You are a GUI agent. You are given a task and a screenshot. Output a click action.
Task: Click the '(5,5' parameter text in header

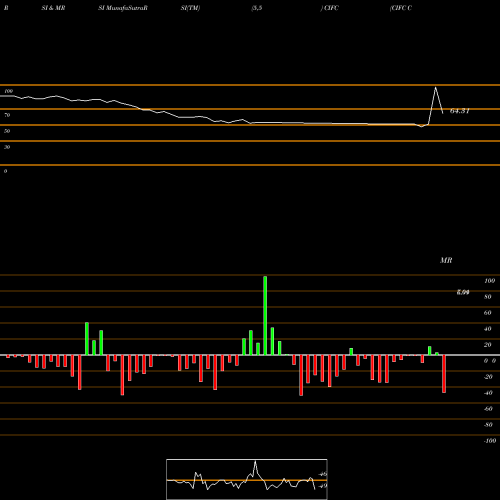tap(257, 8)
